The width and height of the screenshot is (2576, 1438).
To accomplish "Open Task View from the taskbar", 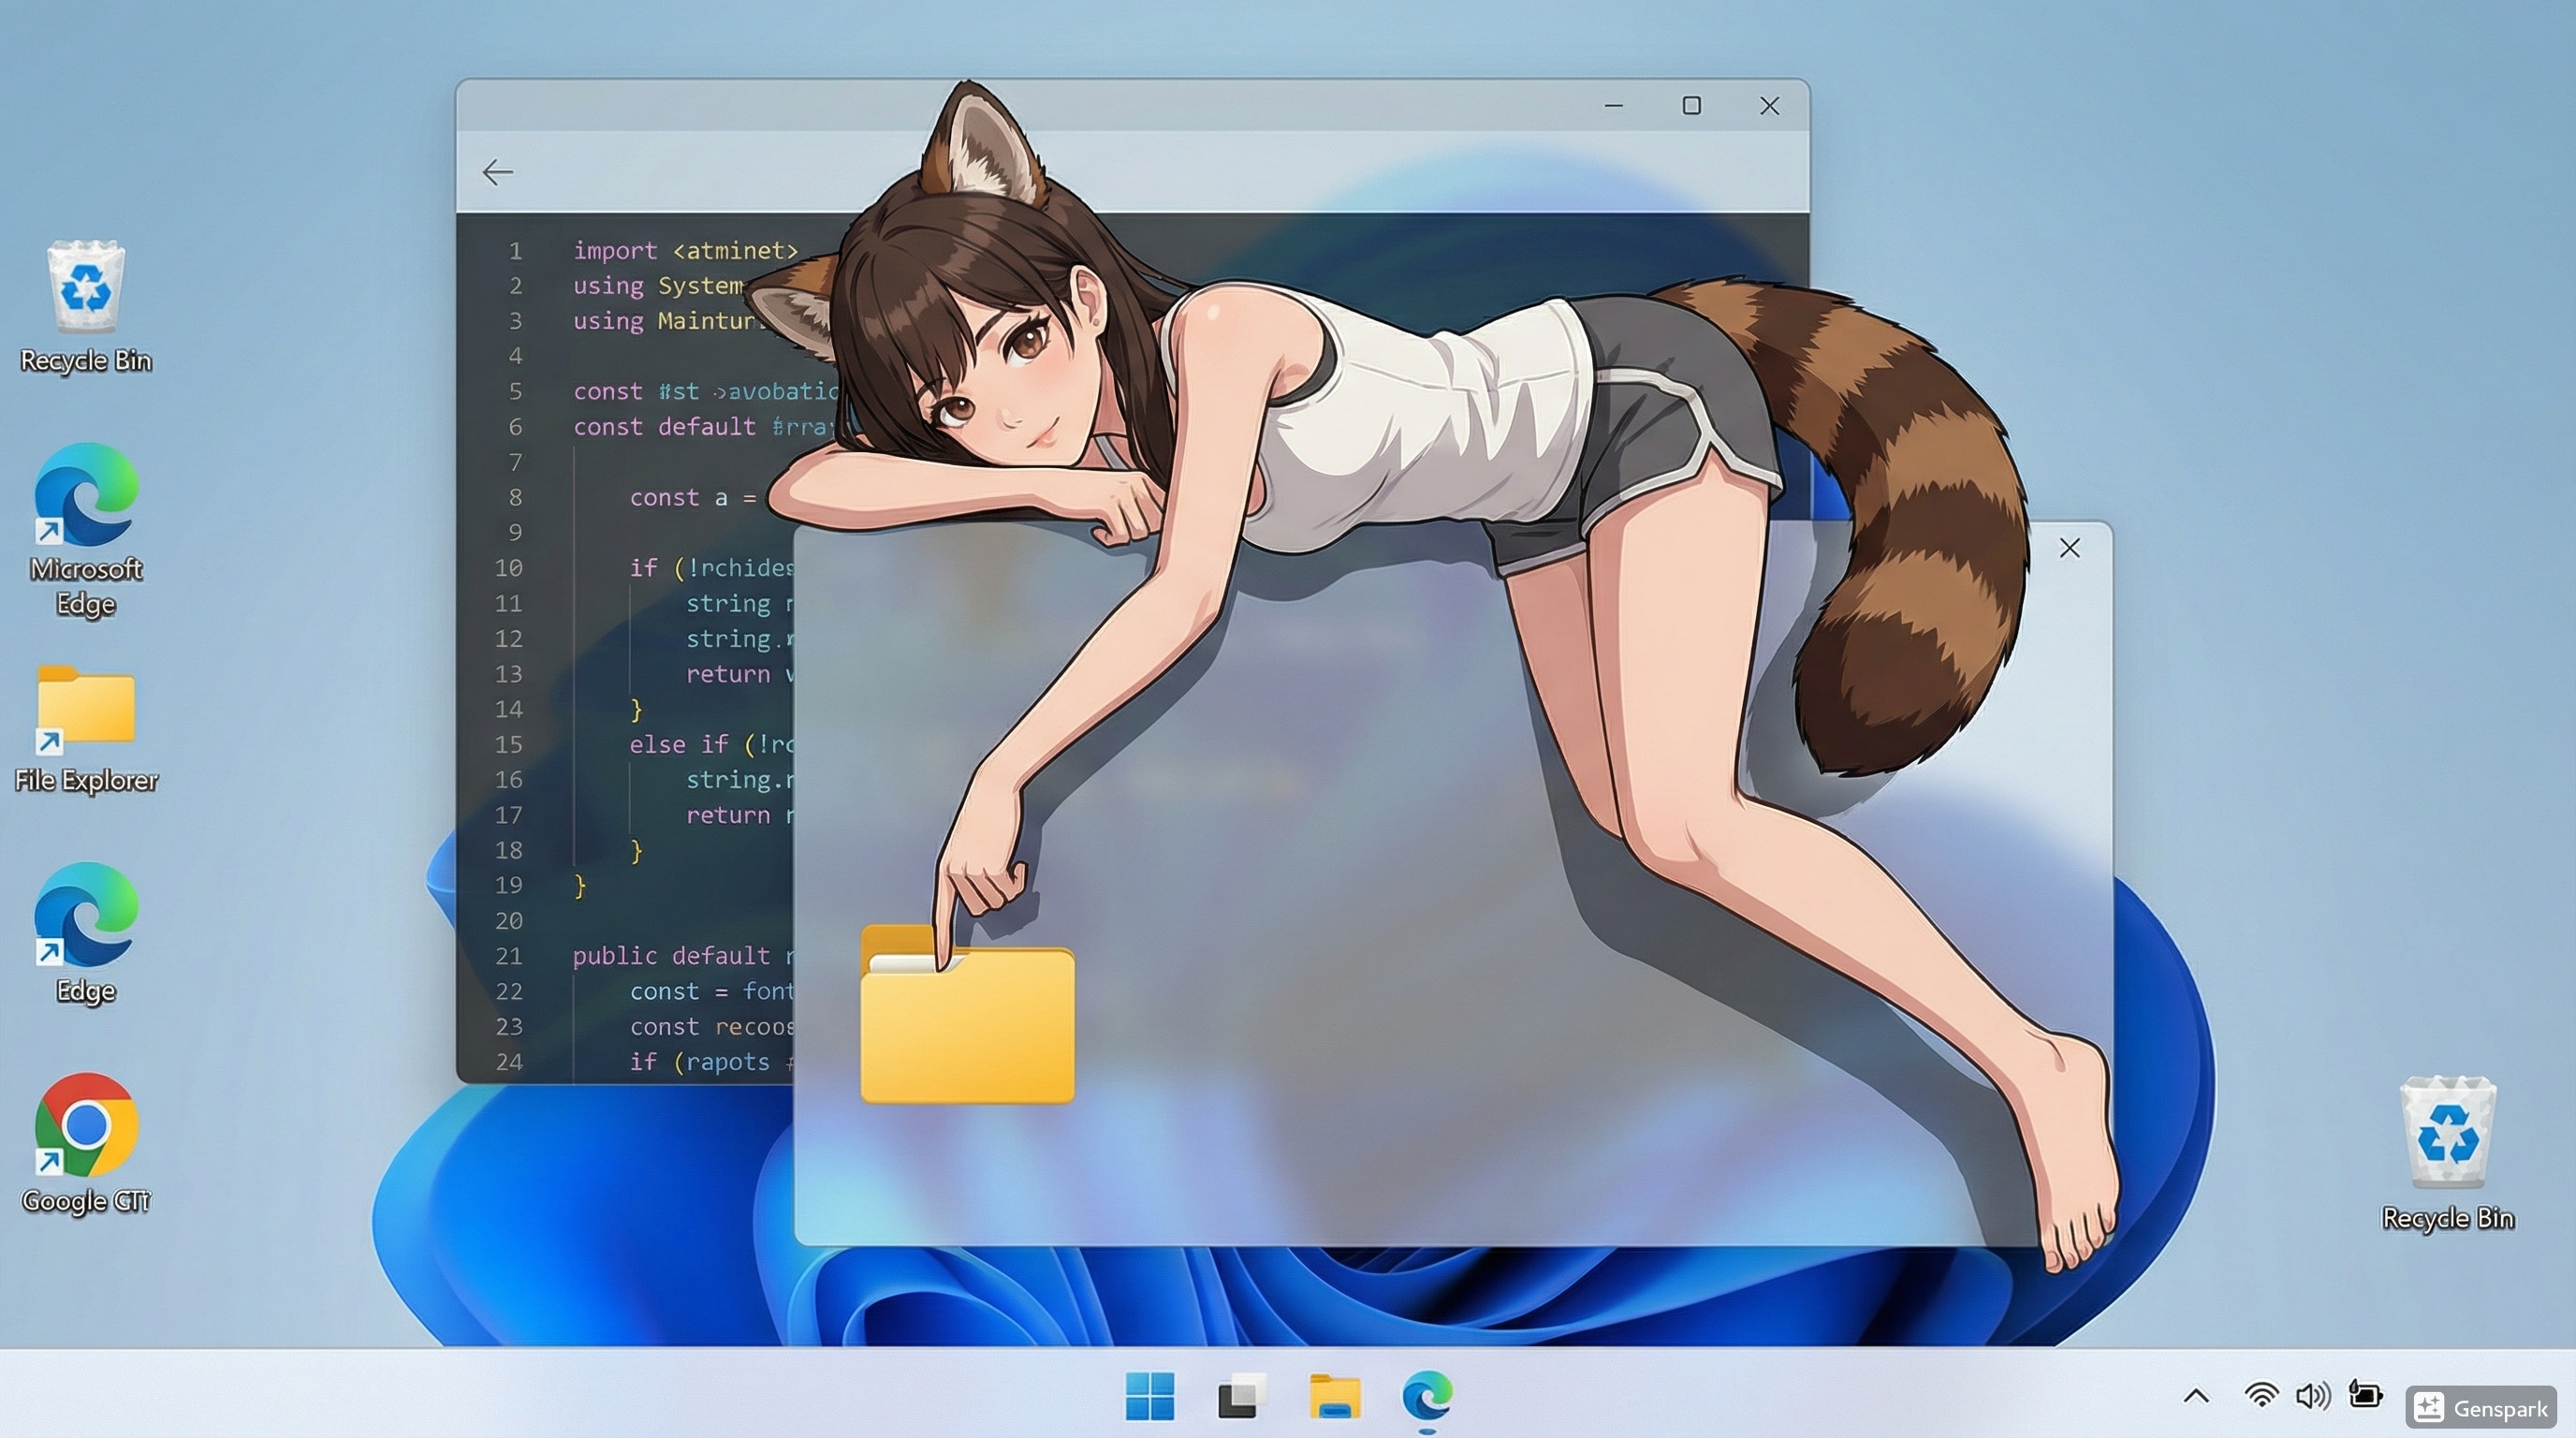I will (1241, 1396).
